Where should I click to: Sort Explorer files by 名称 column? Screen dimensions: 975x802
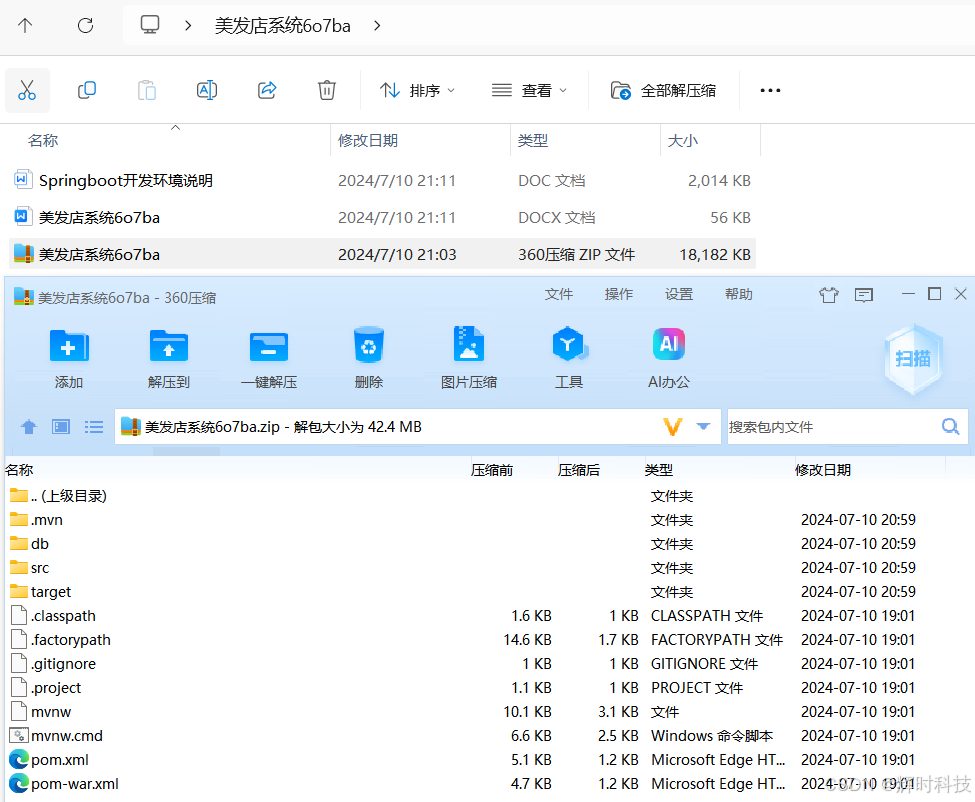[43, 141]
